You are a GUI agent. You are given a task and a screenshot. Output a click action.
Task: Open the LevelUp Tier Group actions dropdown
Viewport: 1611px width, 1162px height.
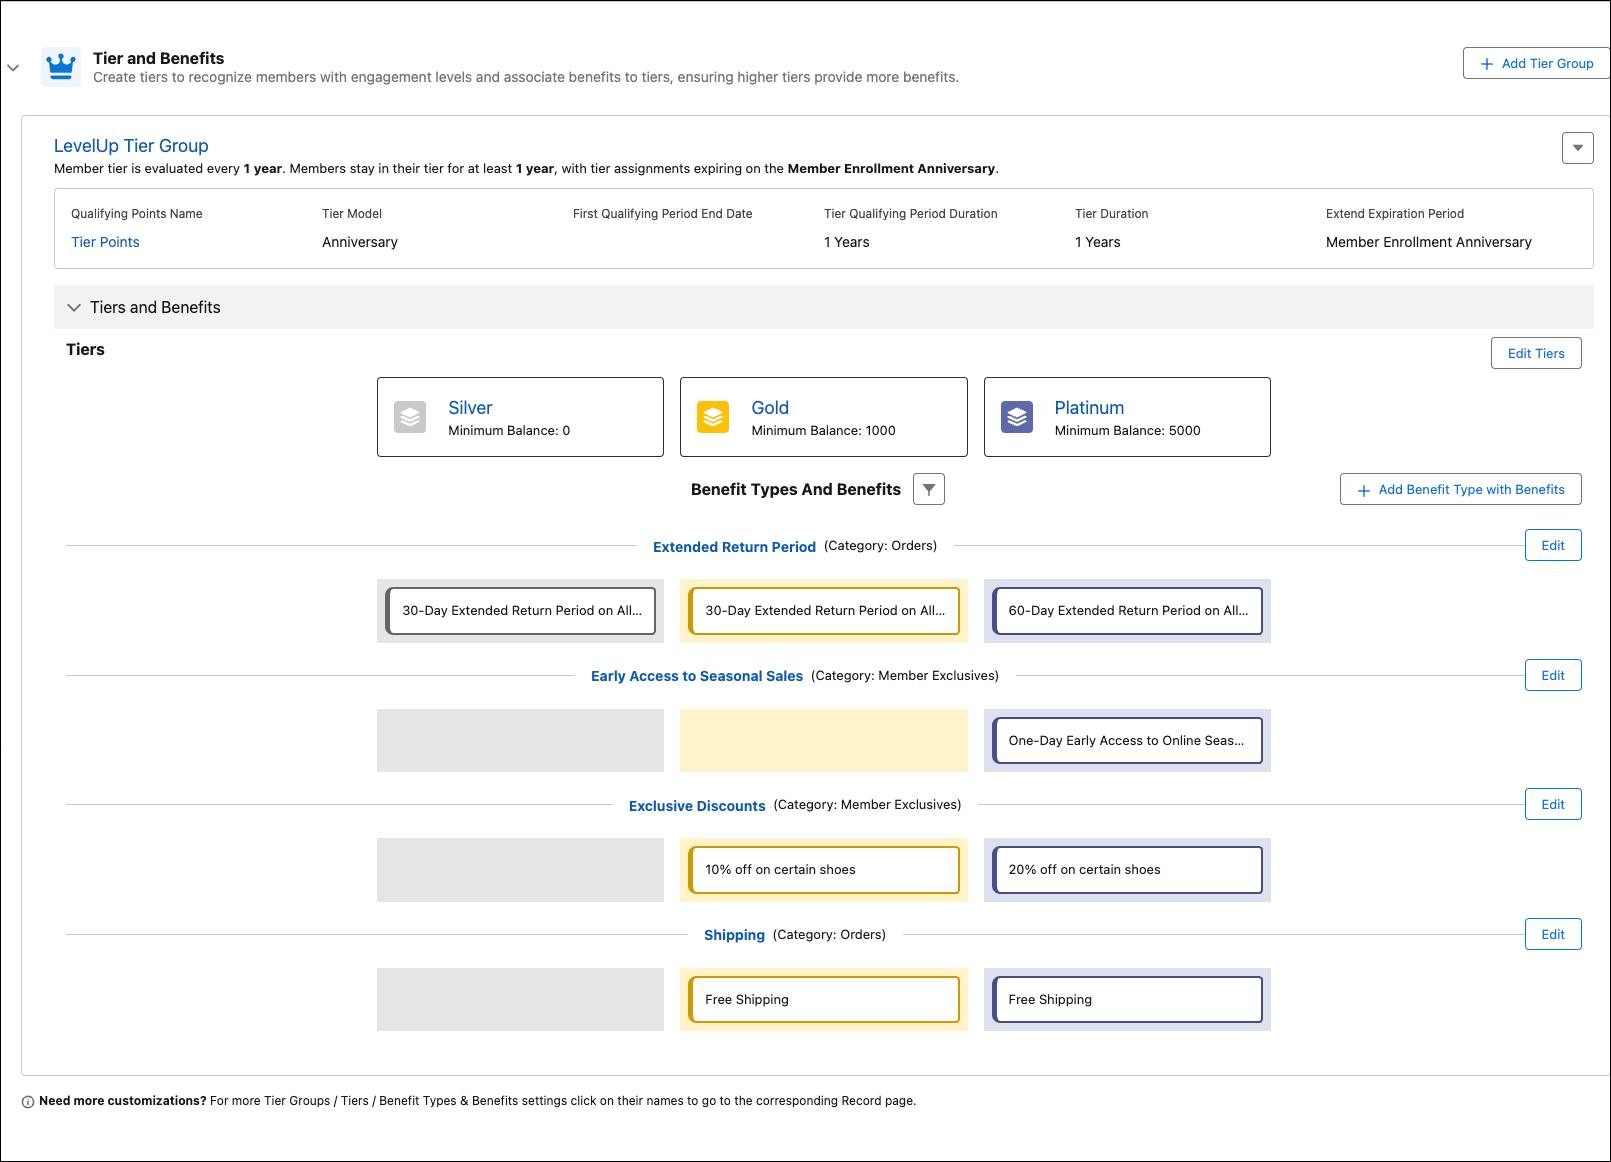coord(1577,148)
